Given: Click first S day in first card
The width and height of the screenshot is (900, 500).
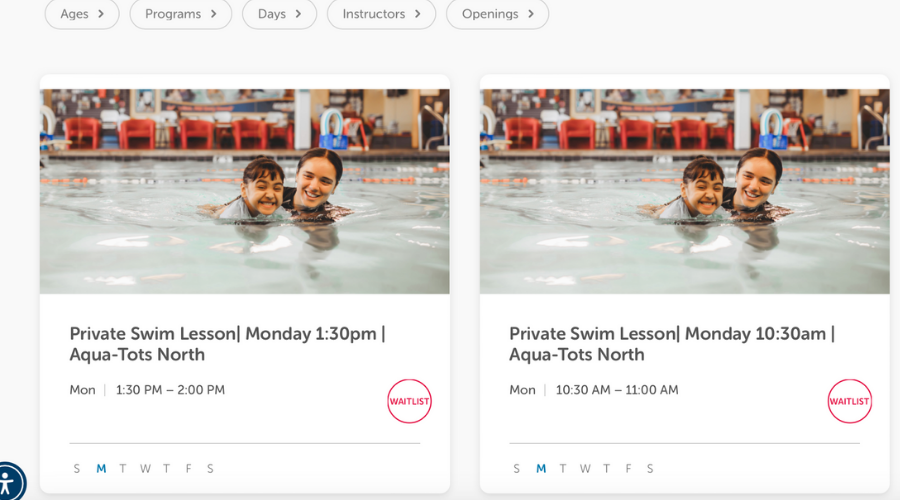Looking at the screenshot, I should click(x=77, y=468).
